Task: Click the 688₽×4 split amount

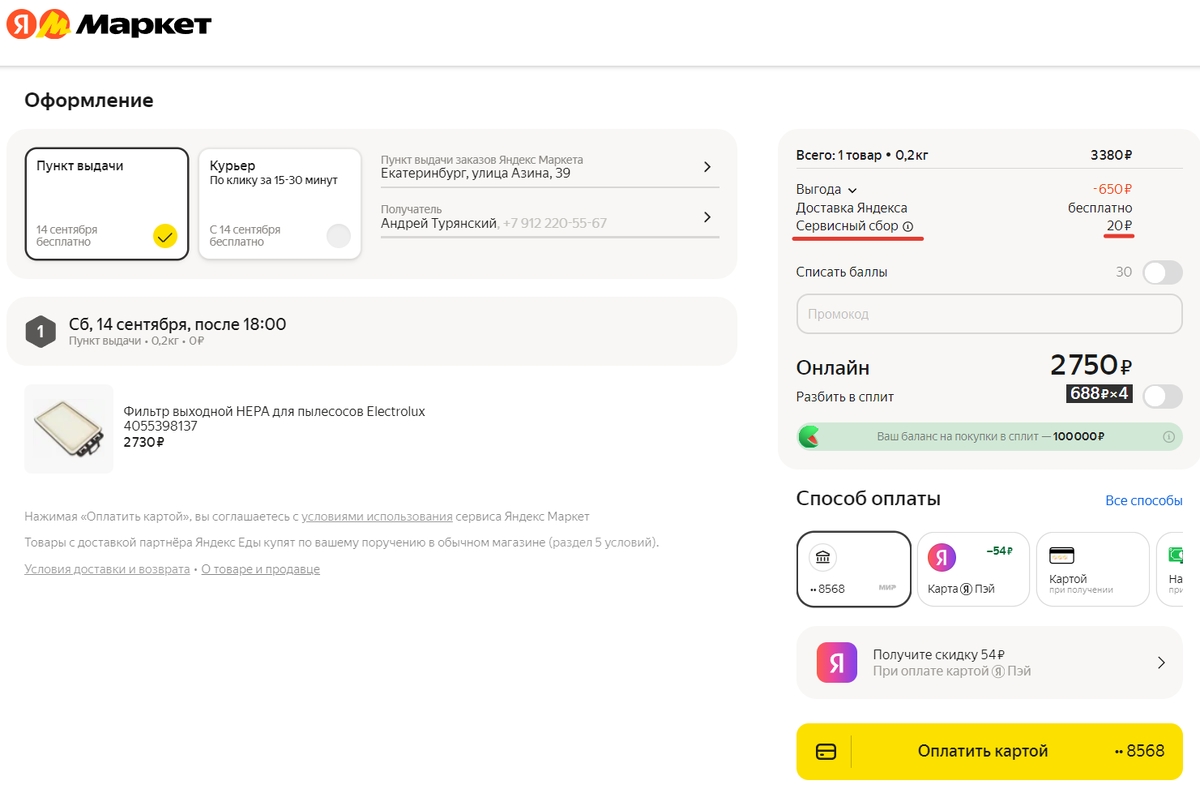Action: click(1099, 394)
